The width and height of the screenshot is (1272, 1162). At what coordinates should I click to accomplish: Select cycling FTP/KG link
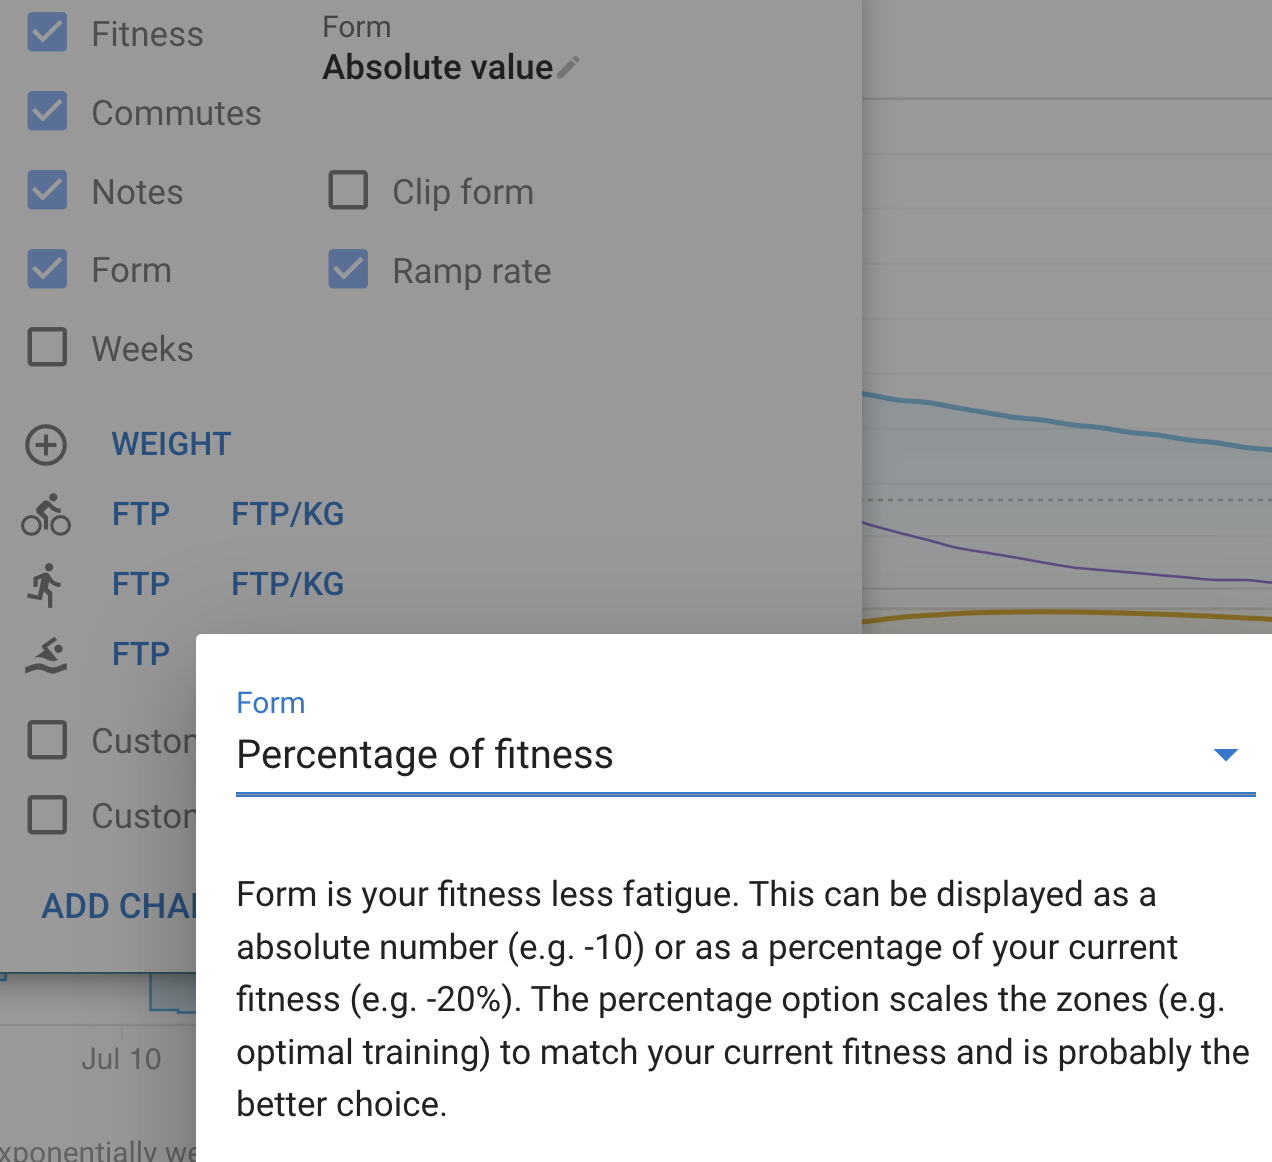[287, 515]
